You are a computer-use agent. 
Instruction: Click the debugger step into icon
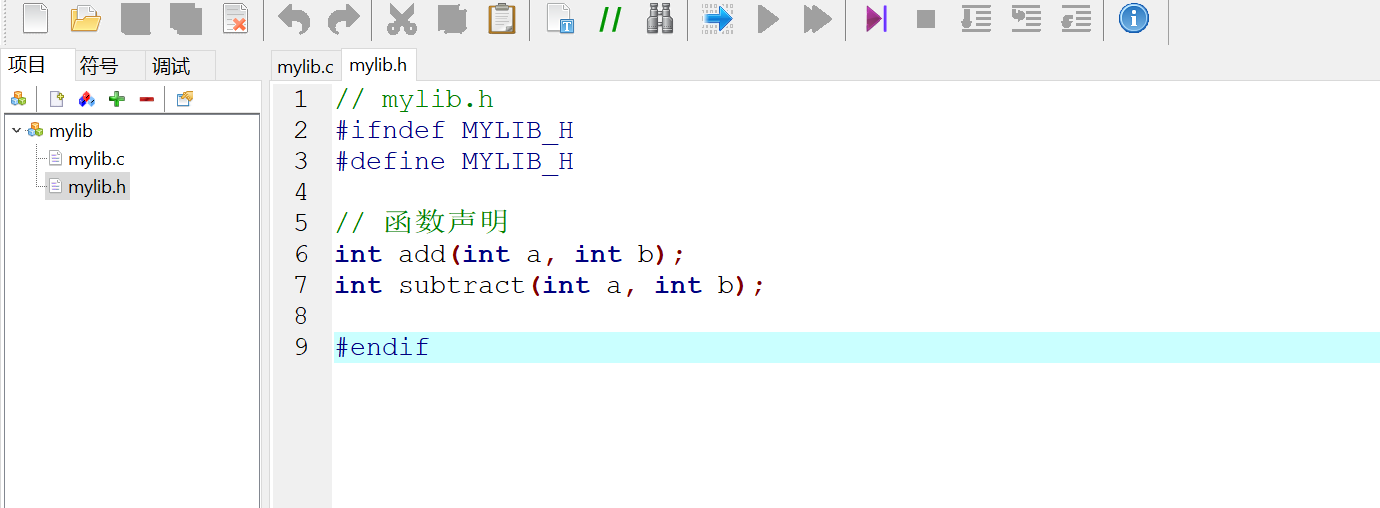[x=1026, y=18]
